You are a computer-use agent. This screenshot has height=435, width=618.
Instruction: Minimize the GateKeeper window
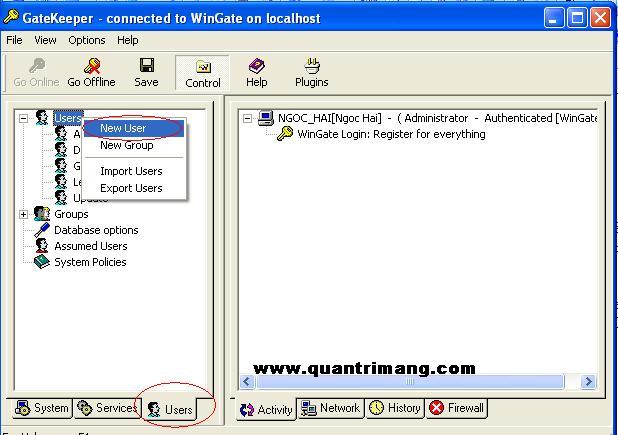pyautogui.click(x=554, y=18)
